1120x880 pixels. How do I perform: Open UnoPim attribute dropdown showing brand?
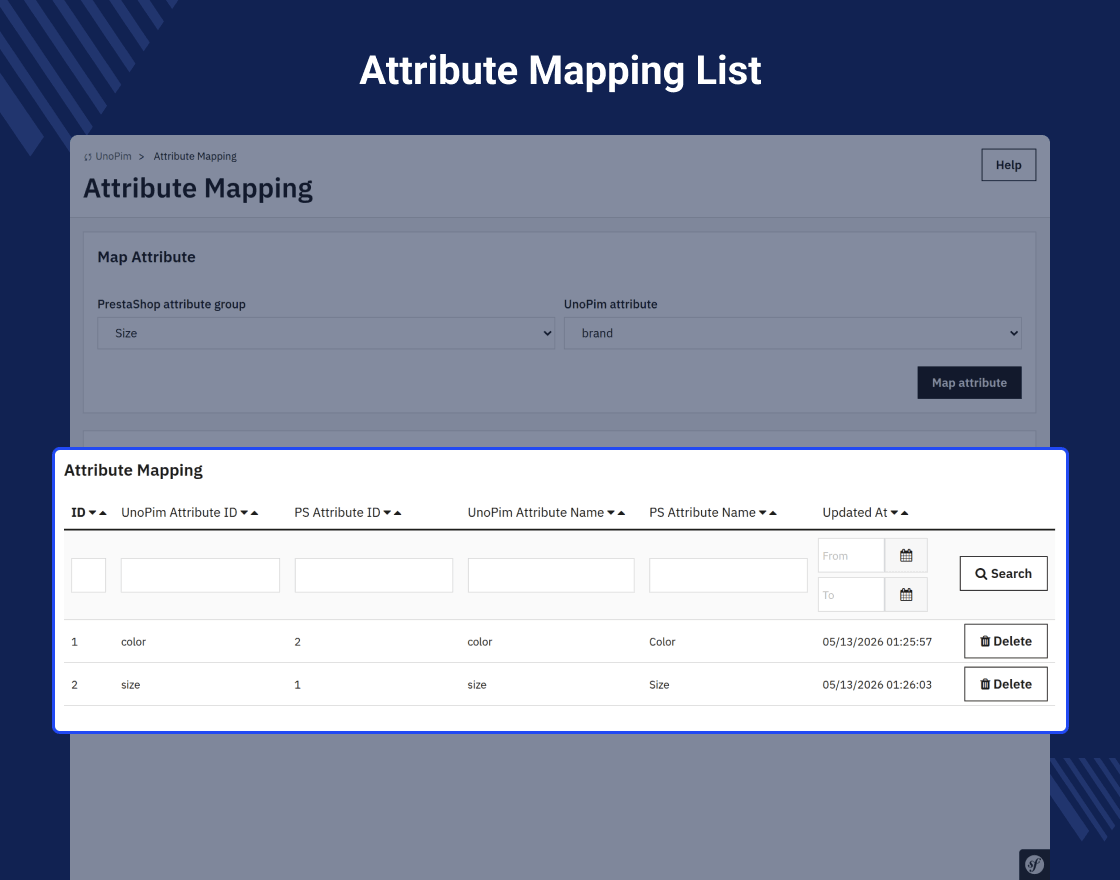point(793,334)
